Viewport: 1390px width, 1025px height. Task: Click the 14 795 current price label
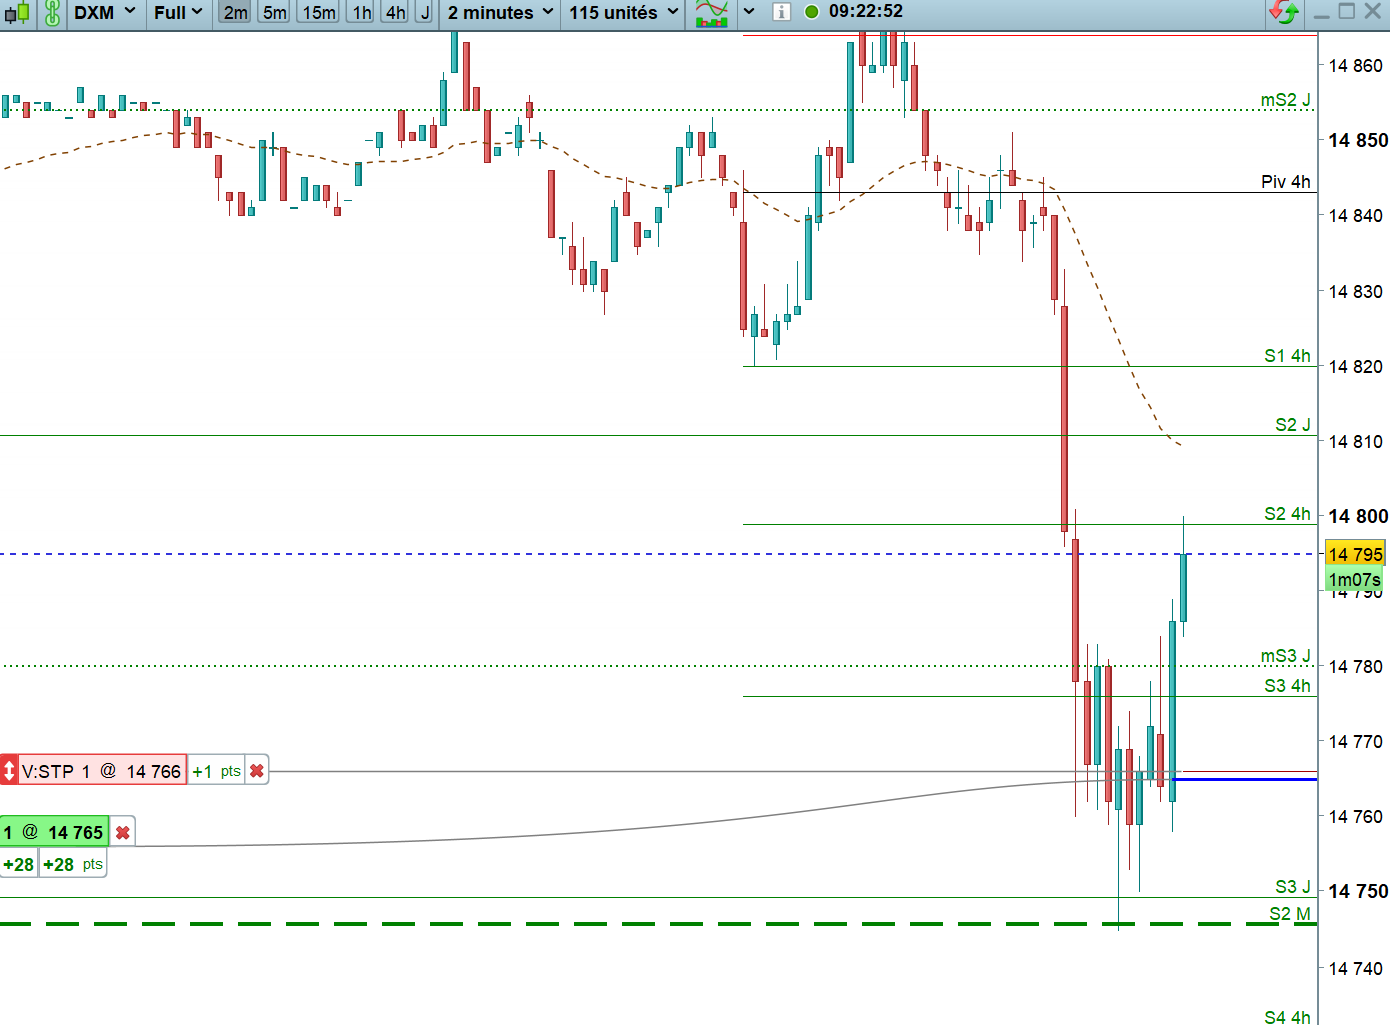(1355, 554)
